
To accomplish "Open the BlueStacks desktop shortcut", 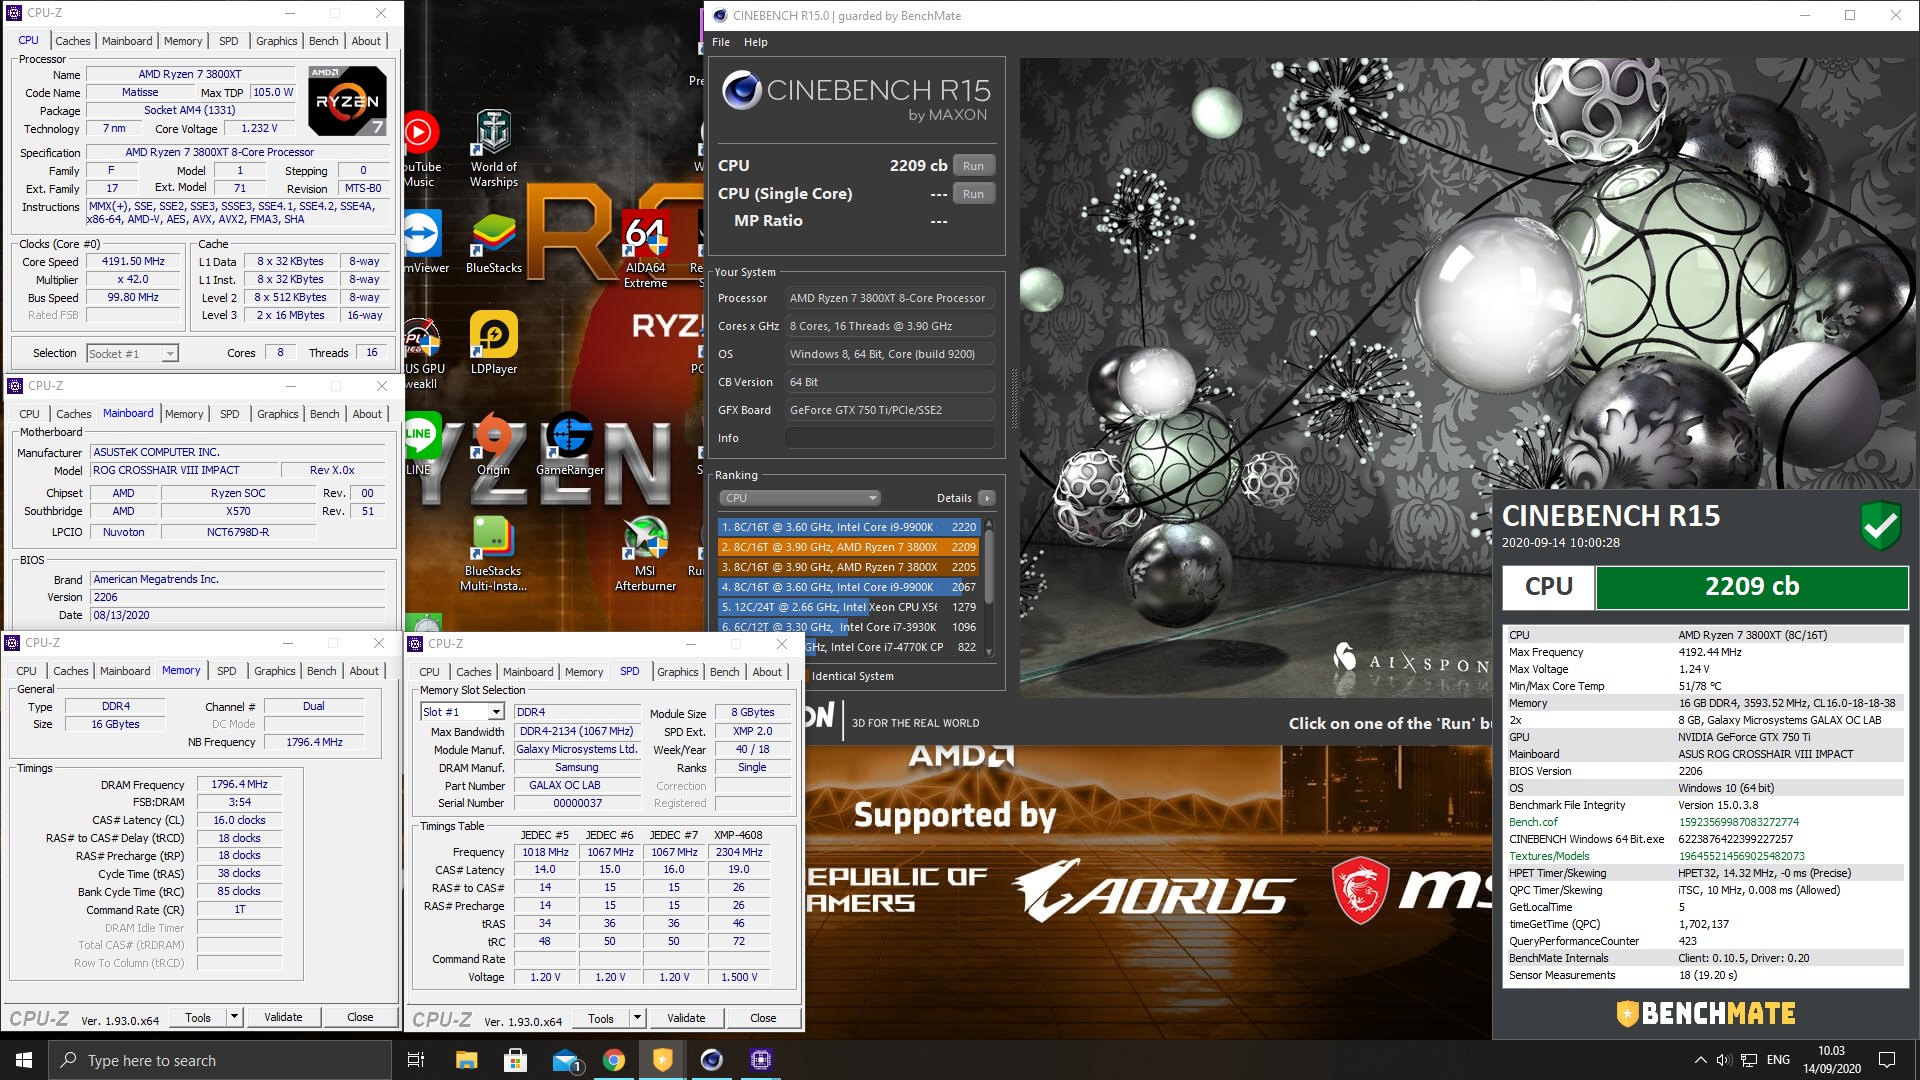I will [x=493, y=245].
